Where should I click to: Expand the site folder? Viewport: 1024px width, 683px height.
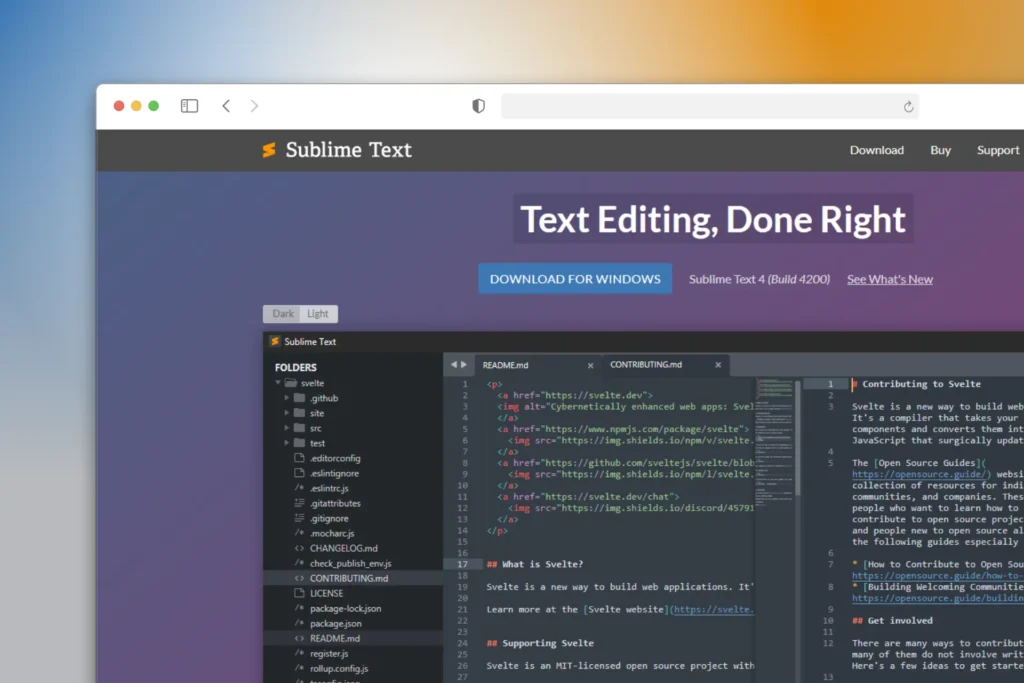tap(287, 413)
